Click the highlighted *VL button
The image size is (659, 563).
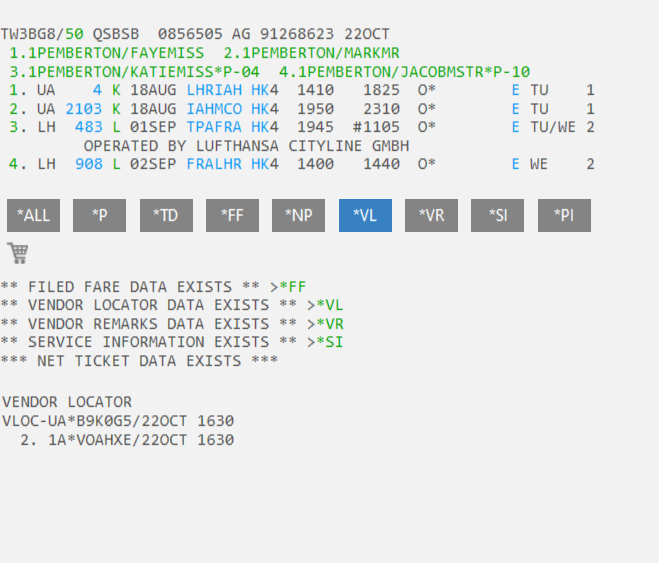(x=365, y=216)
